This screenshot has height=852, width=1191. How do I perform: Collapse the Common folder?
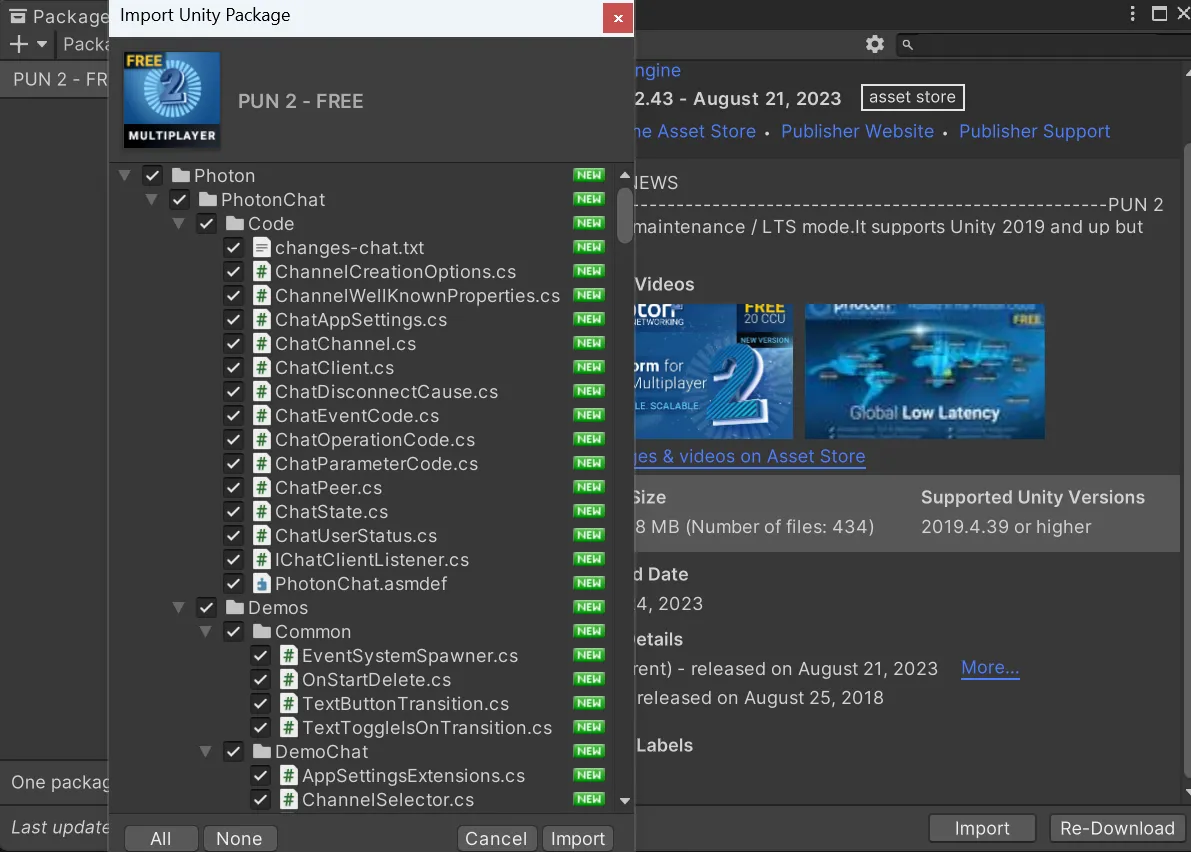(206, 632)
